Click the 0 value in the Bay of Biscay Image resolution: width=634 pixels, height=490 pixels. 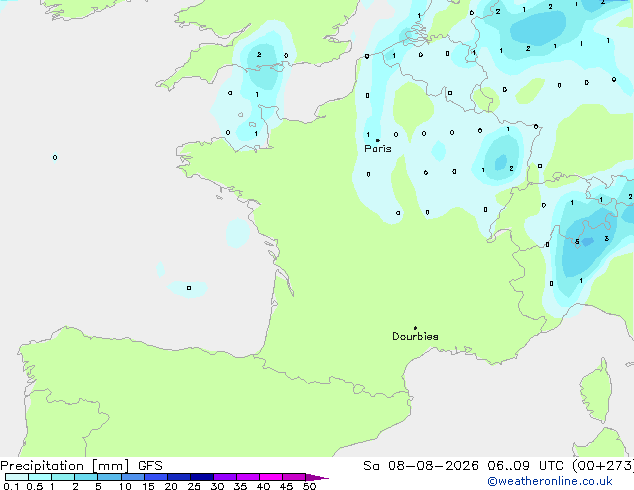[189, 288]
